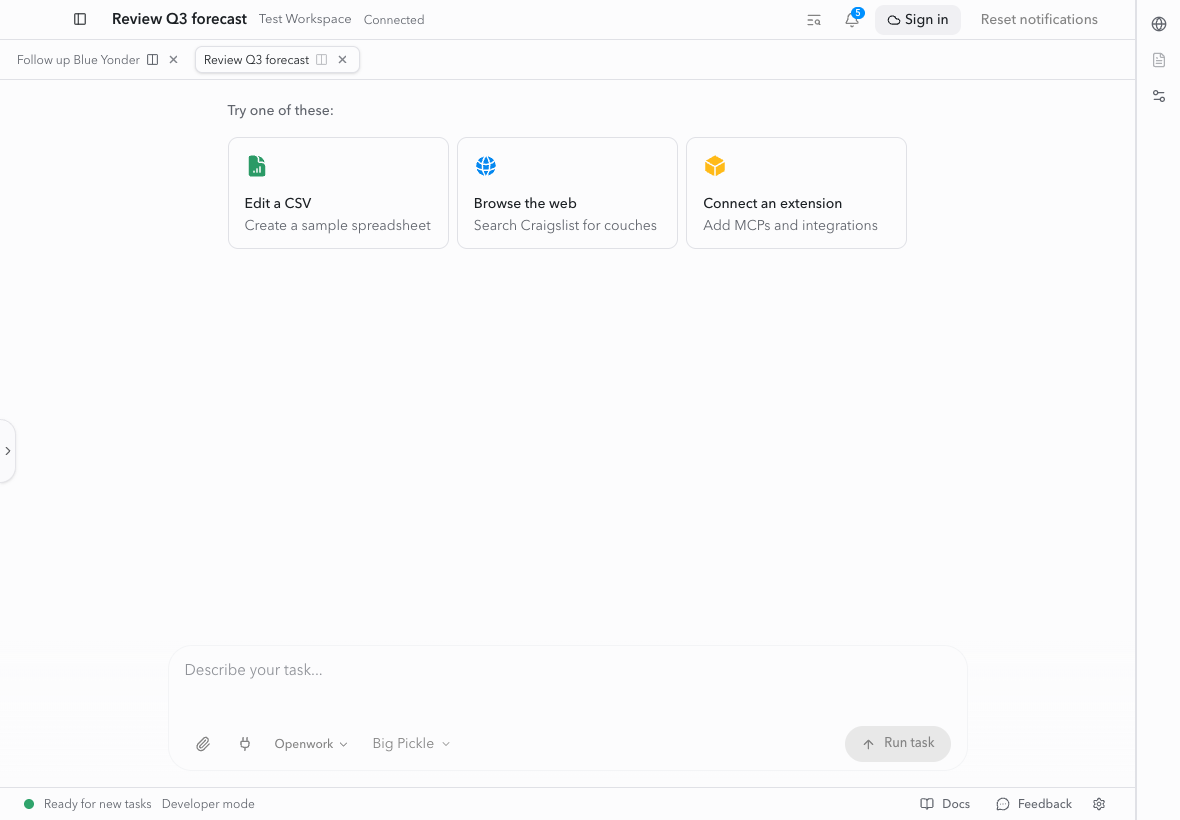Screen dimensions: 1180x820
Task: Switch to Follow up Blue Yonder tab
Action: [78, 60]
